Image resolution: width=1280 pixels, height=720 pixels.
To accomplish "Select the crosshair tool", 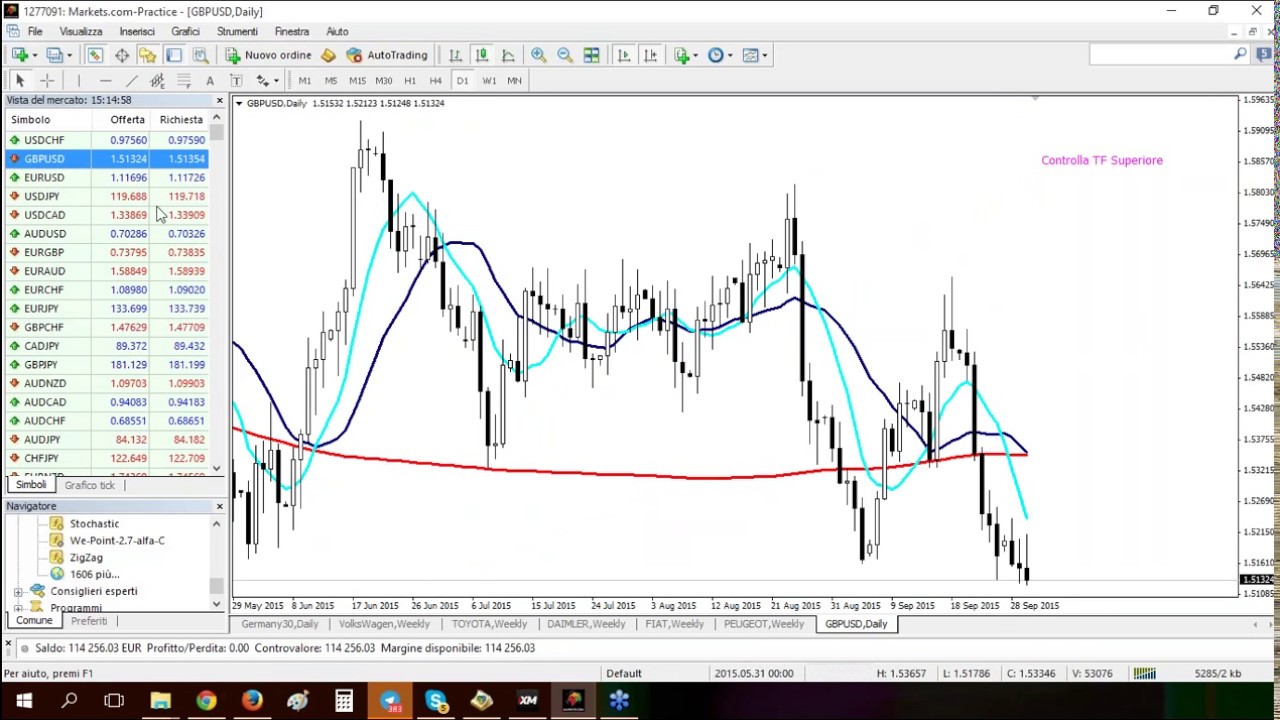I will tap(46, 80).
